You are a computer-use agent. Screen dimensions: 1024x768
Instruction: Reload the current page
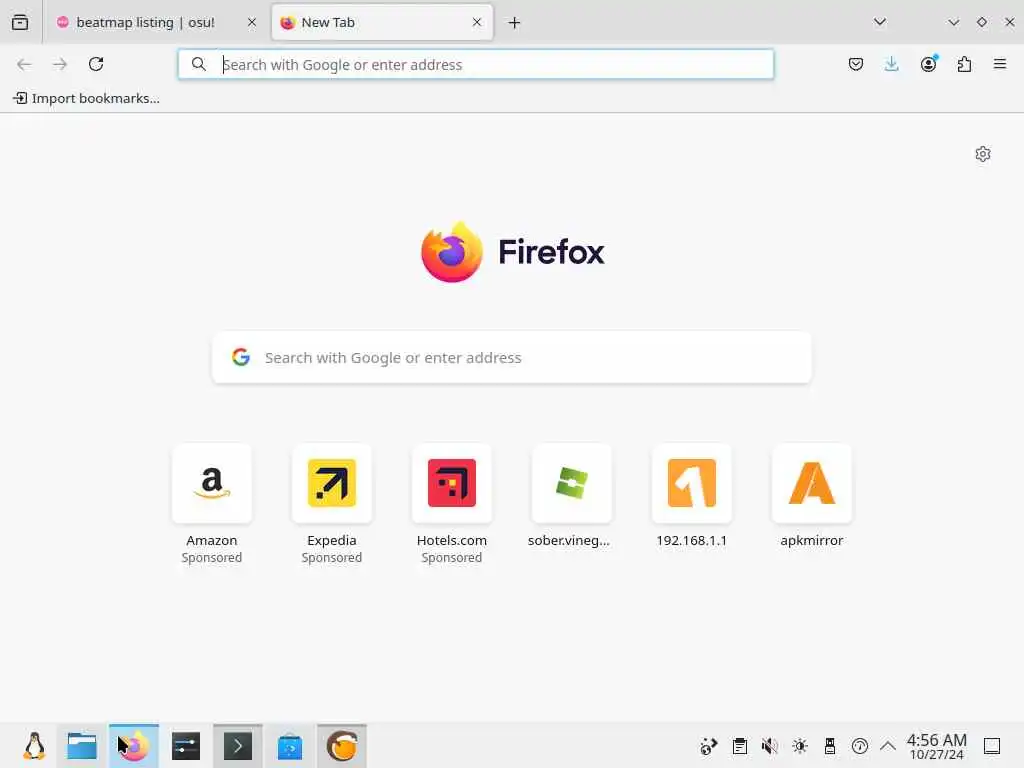click(x=96, y=64)
